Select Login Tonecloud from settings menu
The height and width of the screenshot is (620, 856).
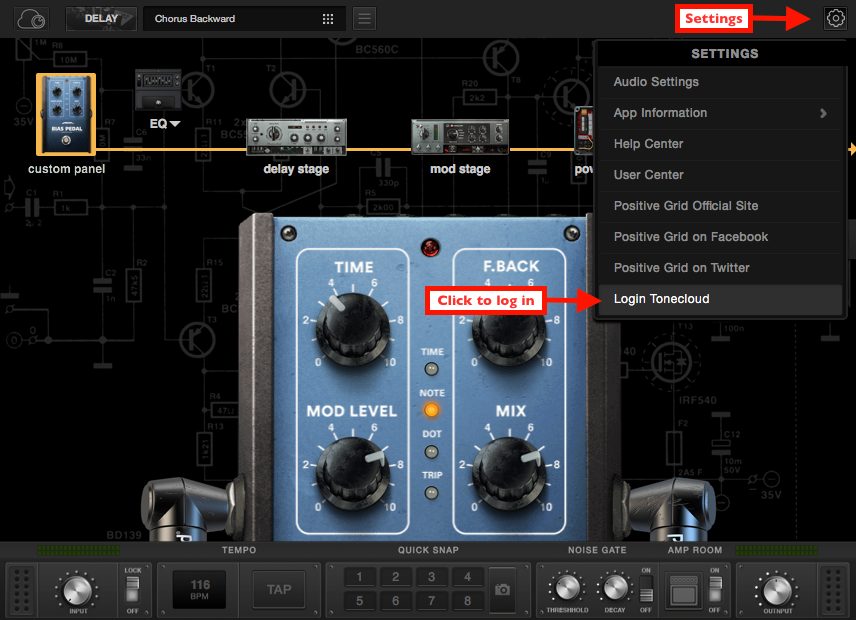(x=661, y=299)
